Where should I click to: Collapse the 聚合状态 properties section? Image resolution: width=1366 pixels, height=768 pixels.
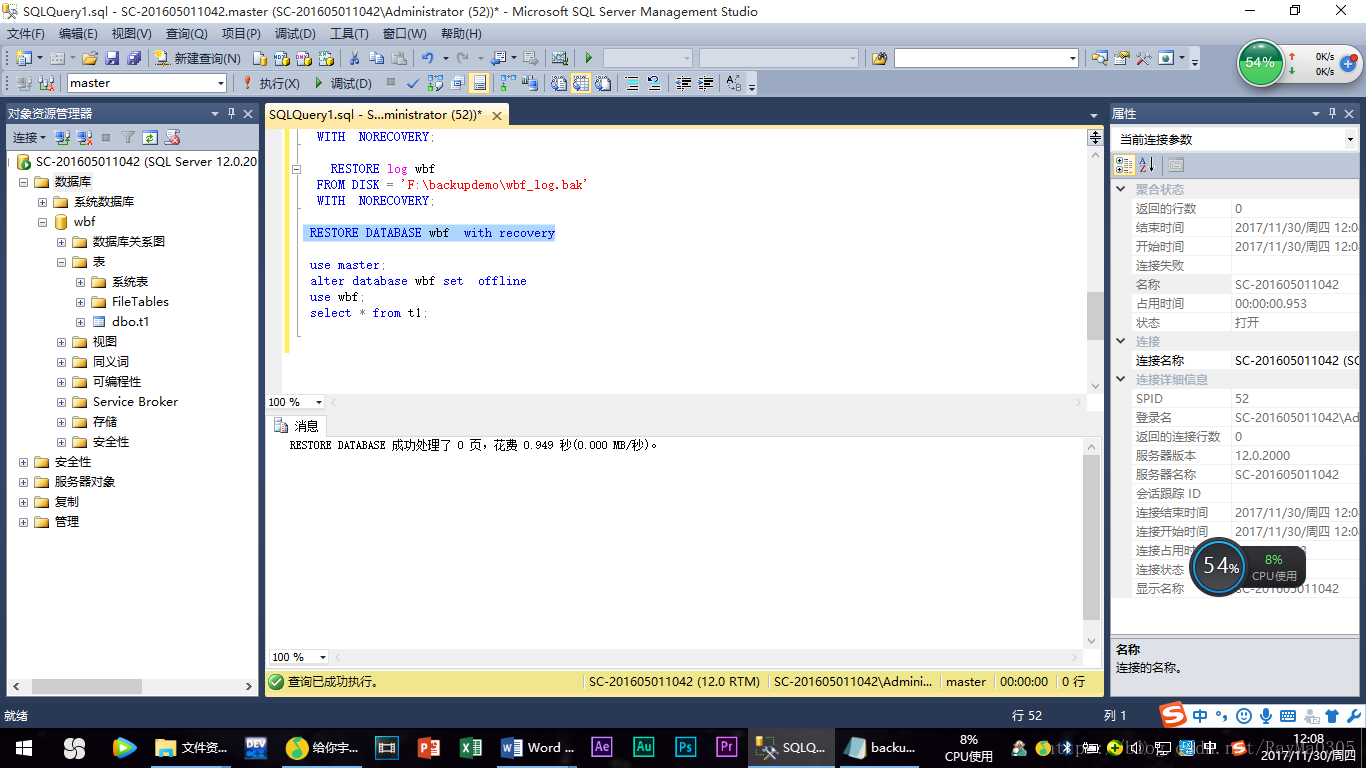pos(1121,189)
